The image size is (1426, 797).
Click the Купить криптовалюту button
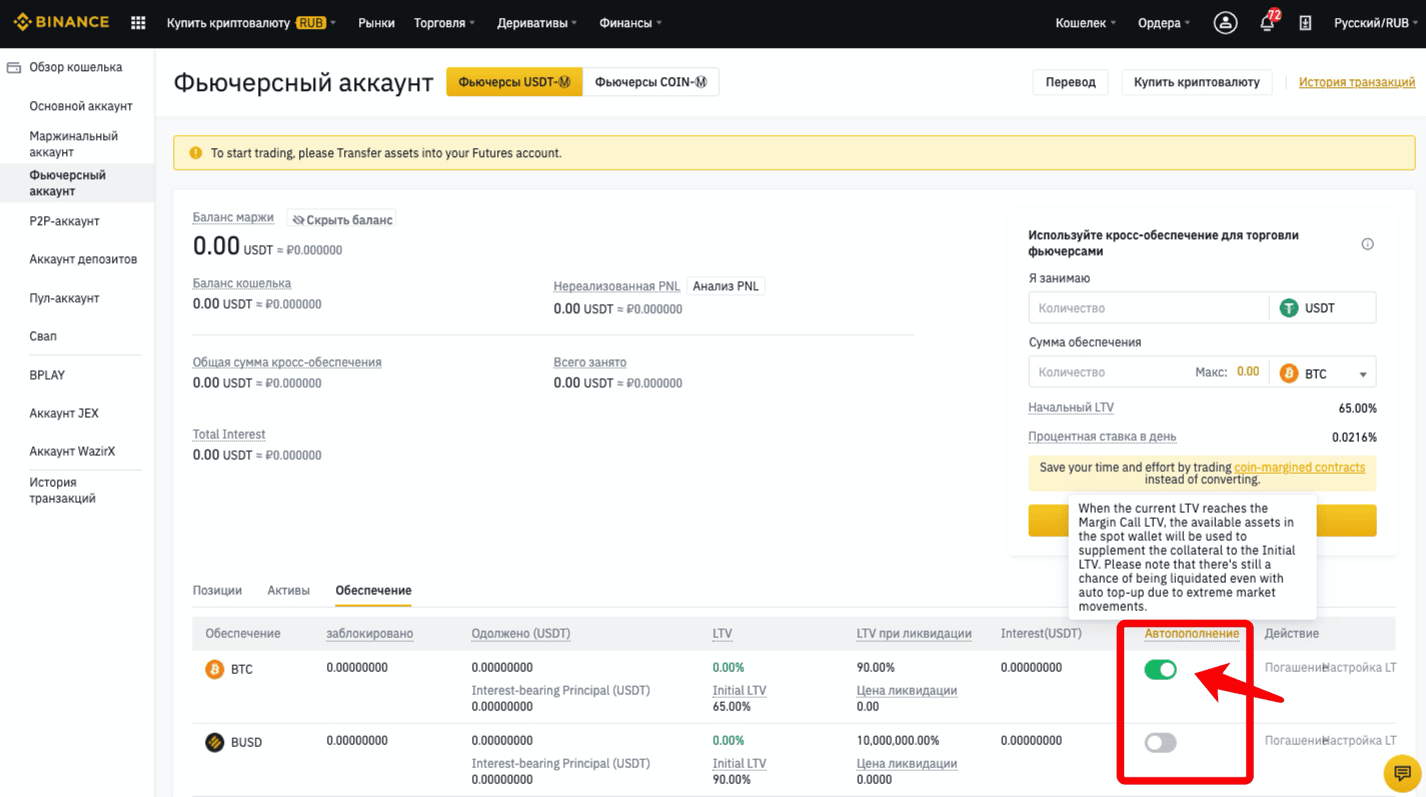(1196, 82)
